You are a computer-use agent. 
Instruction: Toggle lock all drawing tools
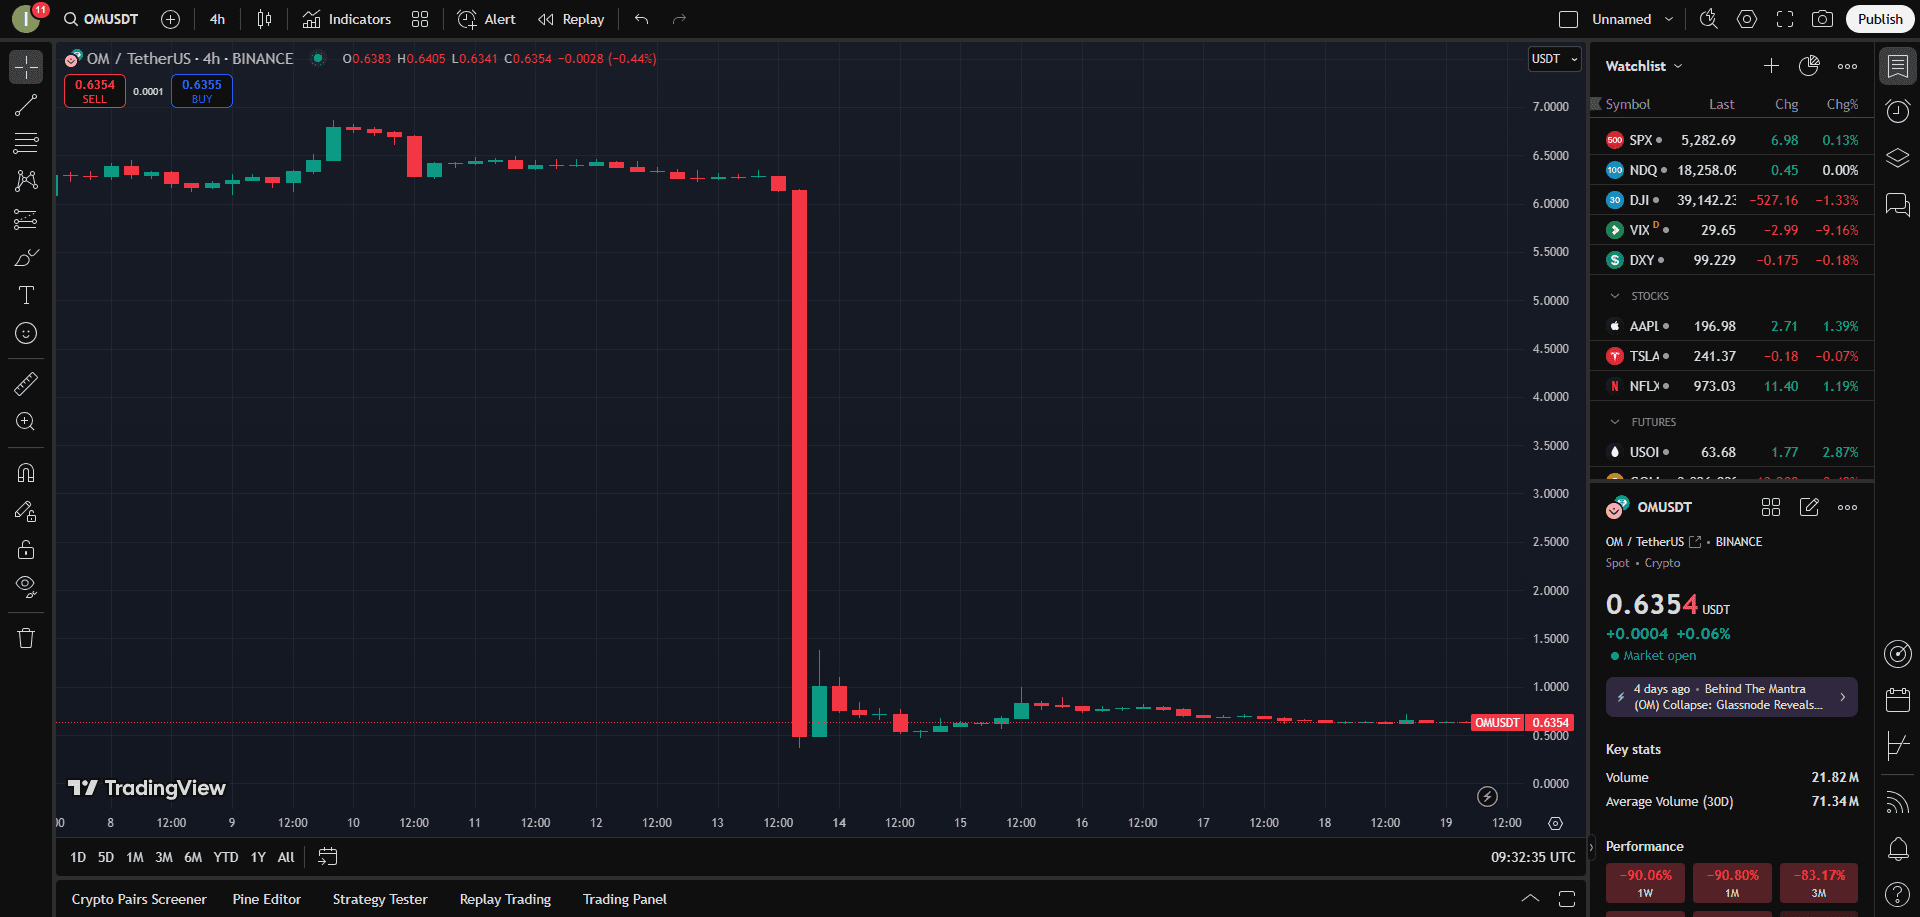26,549
